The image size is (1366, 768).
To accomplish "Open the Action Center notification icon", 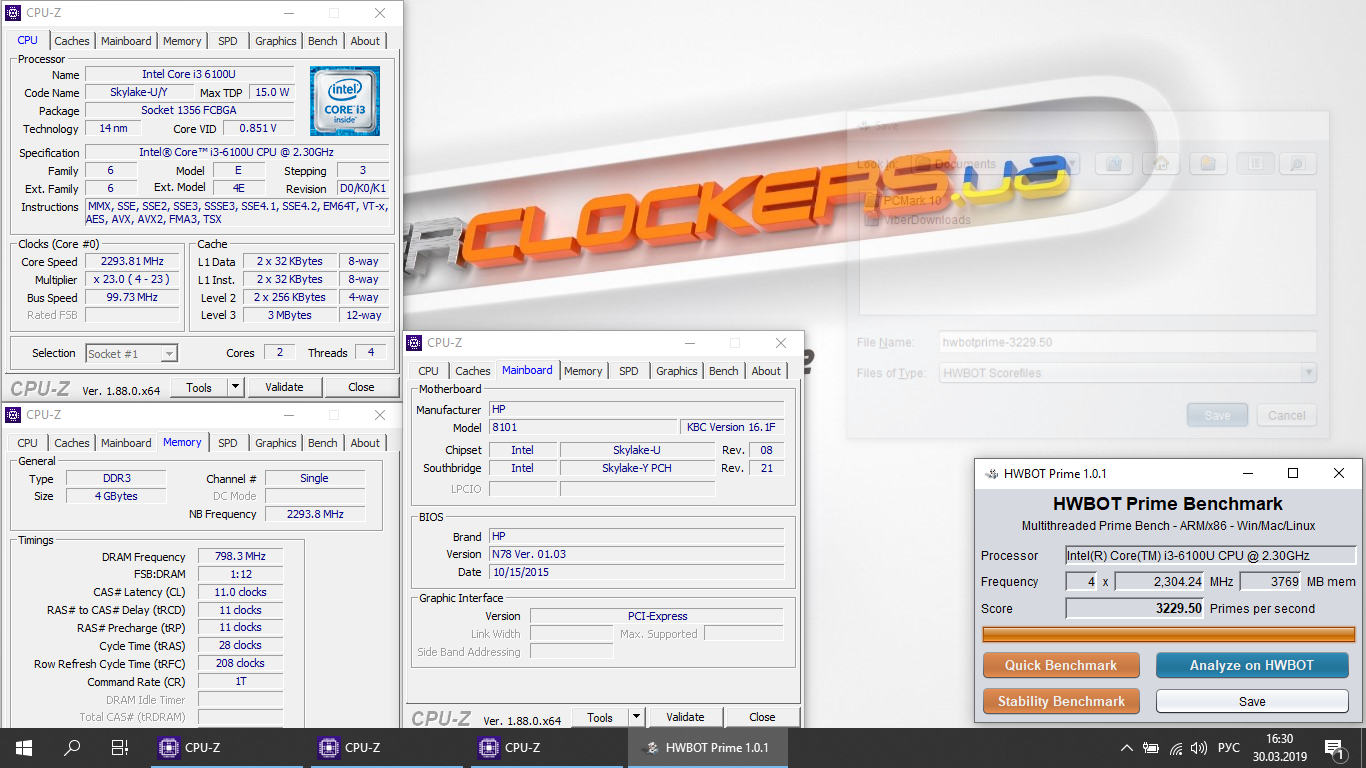I will [1334, 747].
